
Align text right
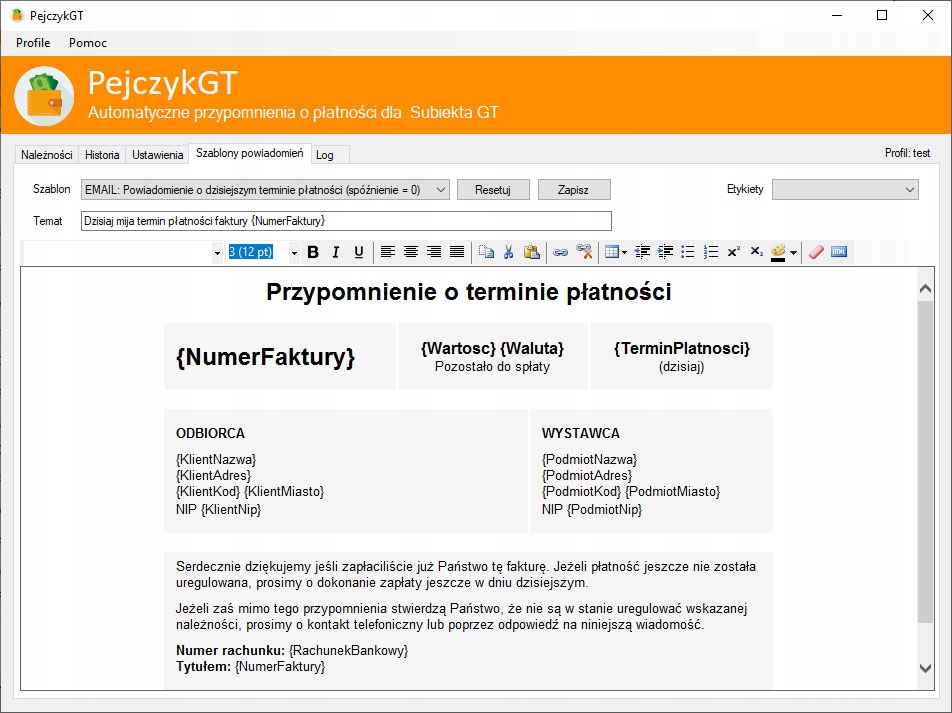coord(434,252)
